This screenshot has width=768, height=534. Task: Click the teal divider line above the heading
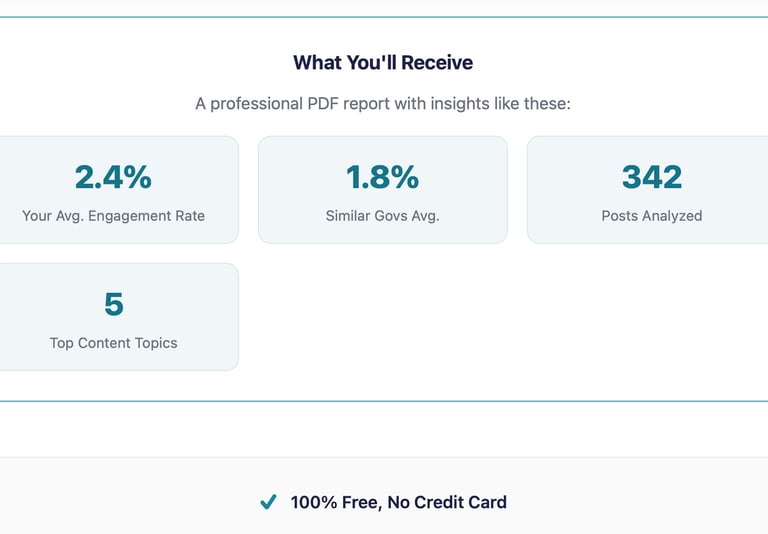[384, 17]
